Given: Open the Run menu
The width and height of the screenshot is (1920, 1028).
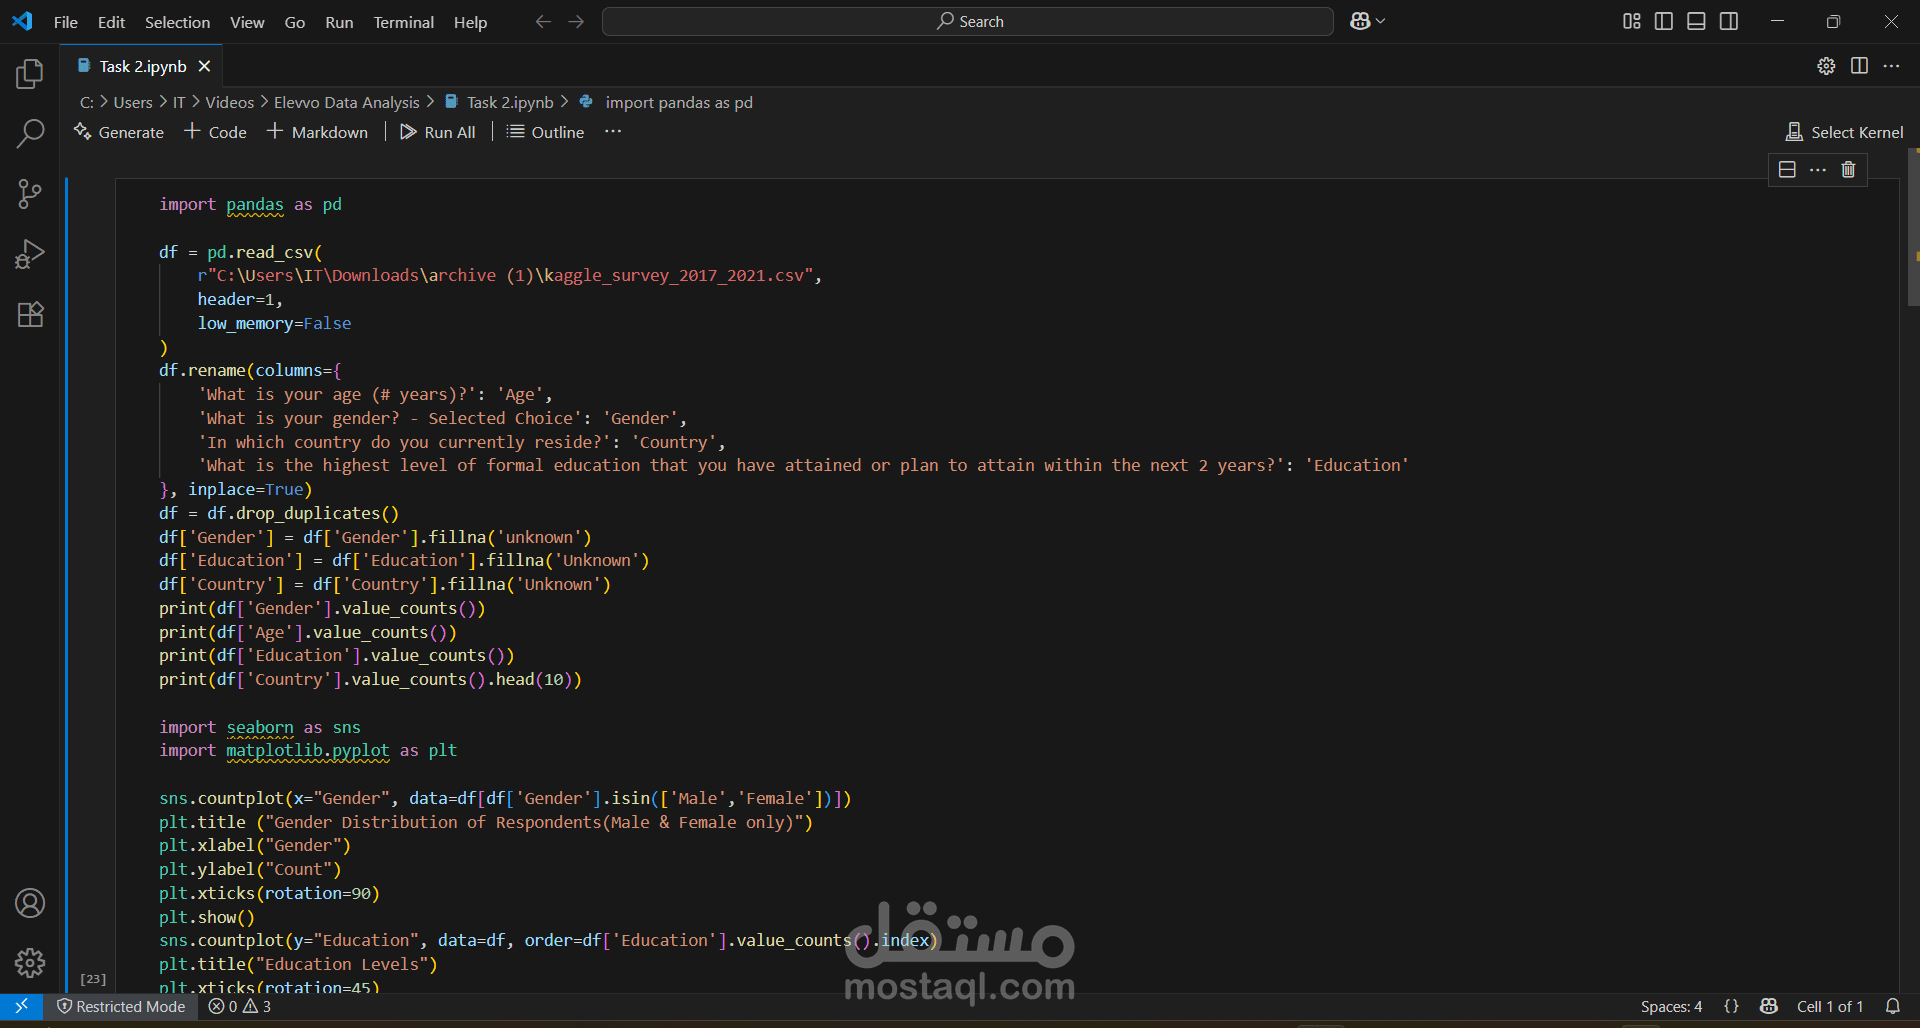Looking at the screenshot, I should [339, 22].
